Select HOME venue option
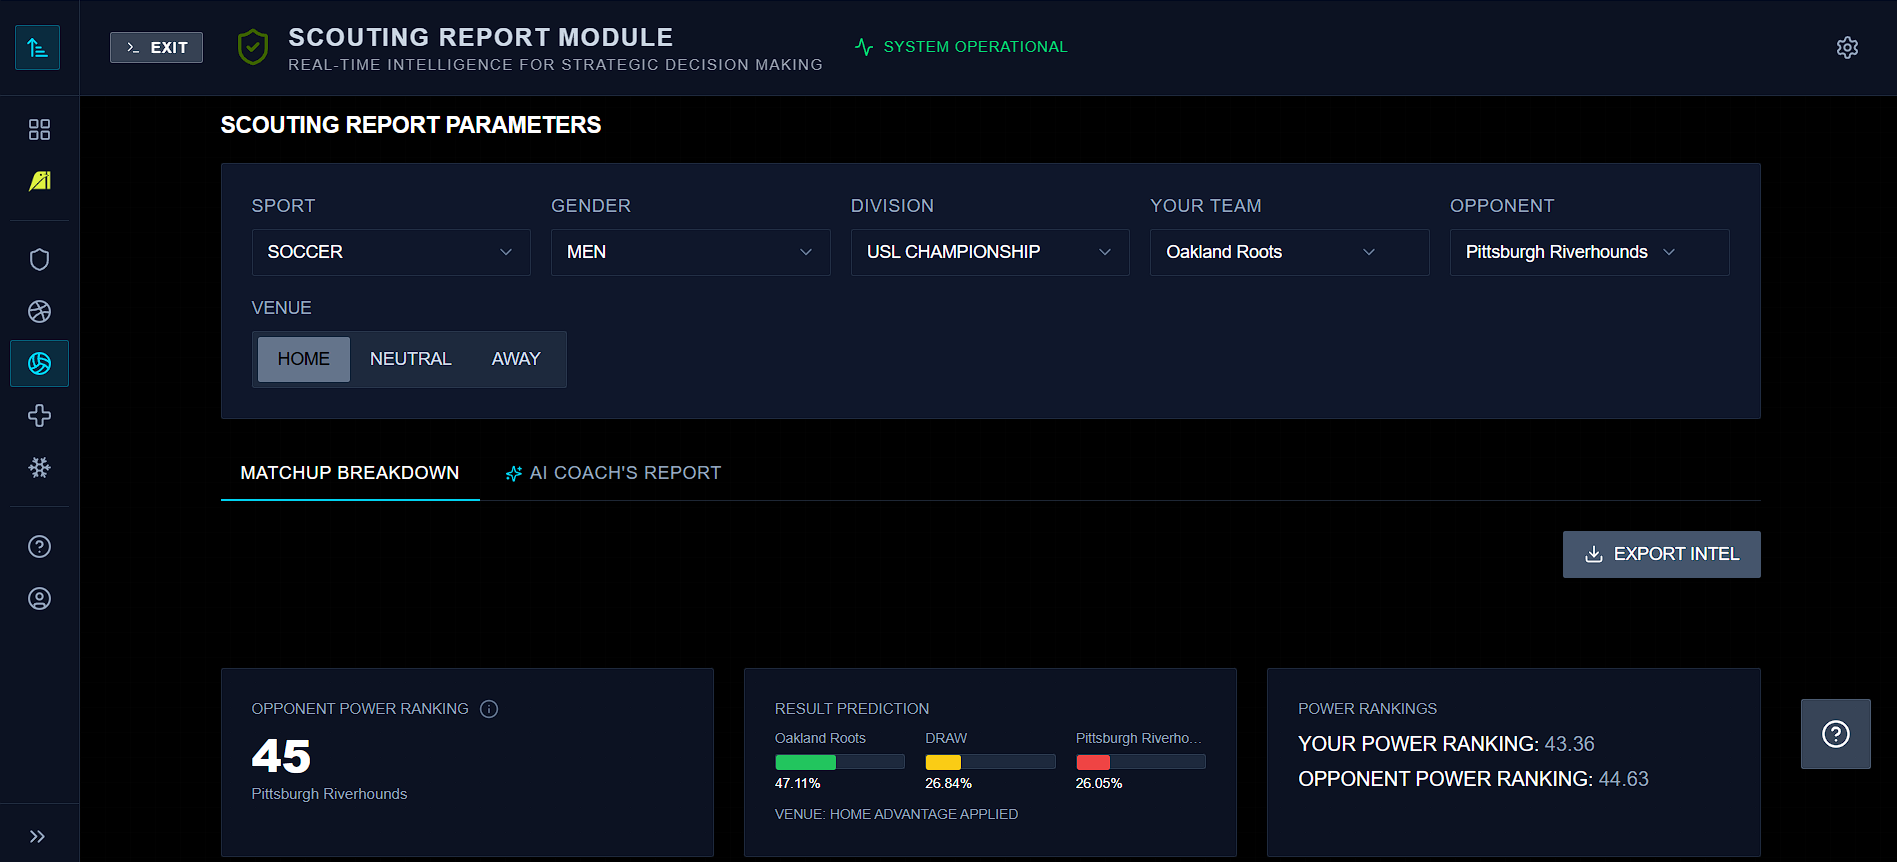Screen dimensions: 1897x862 pyautogui.click(x=304, y=359)
